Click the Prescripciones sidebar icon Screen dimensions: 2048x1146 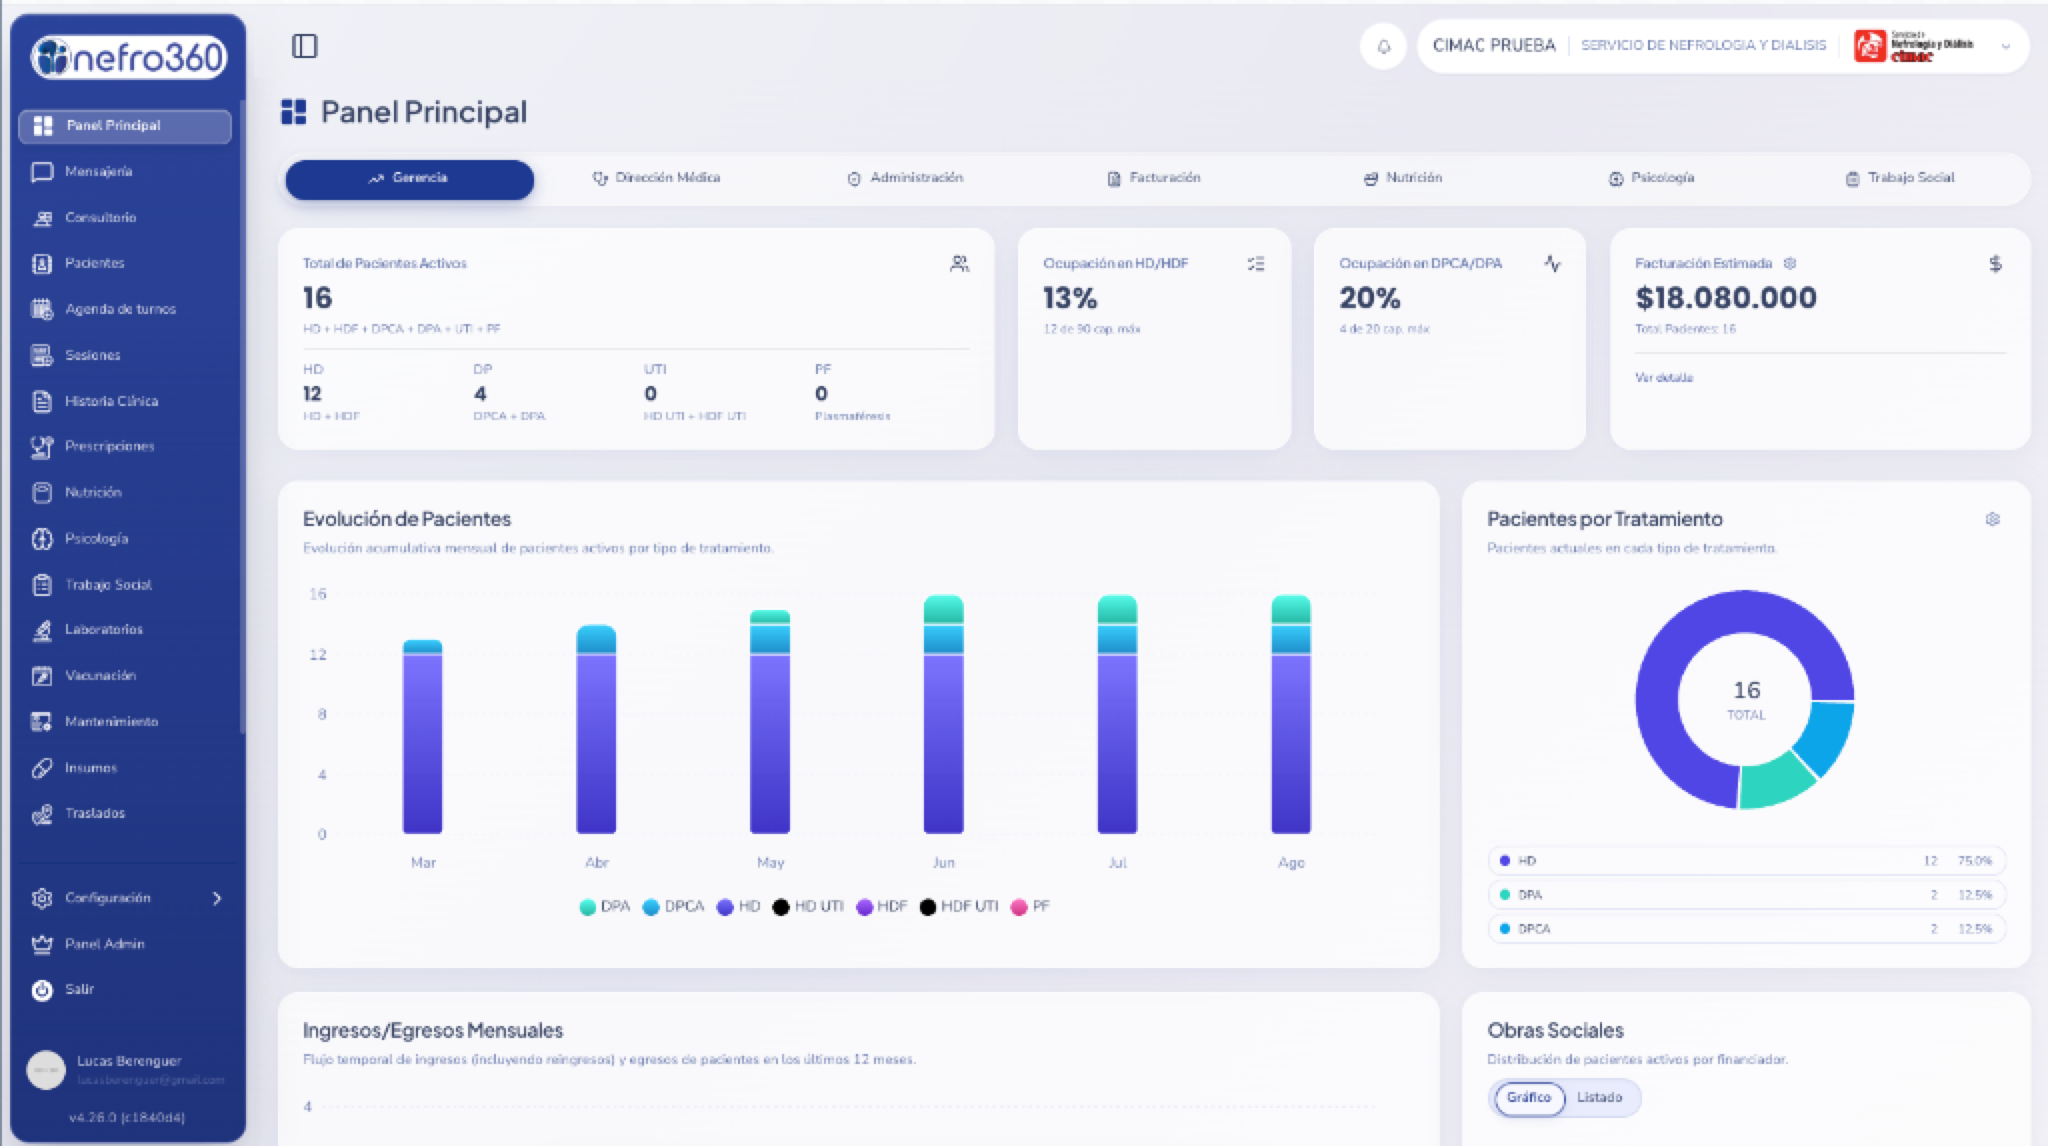[x=42, y=447]
